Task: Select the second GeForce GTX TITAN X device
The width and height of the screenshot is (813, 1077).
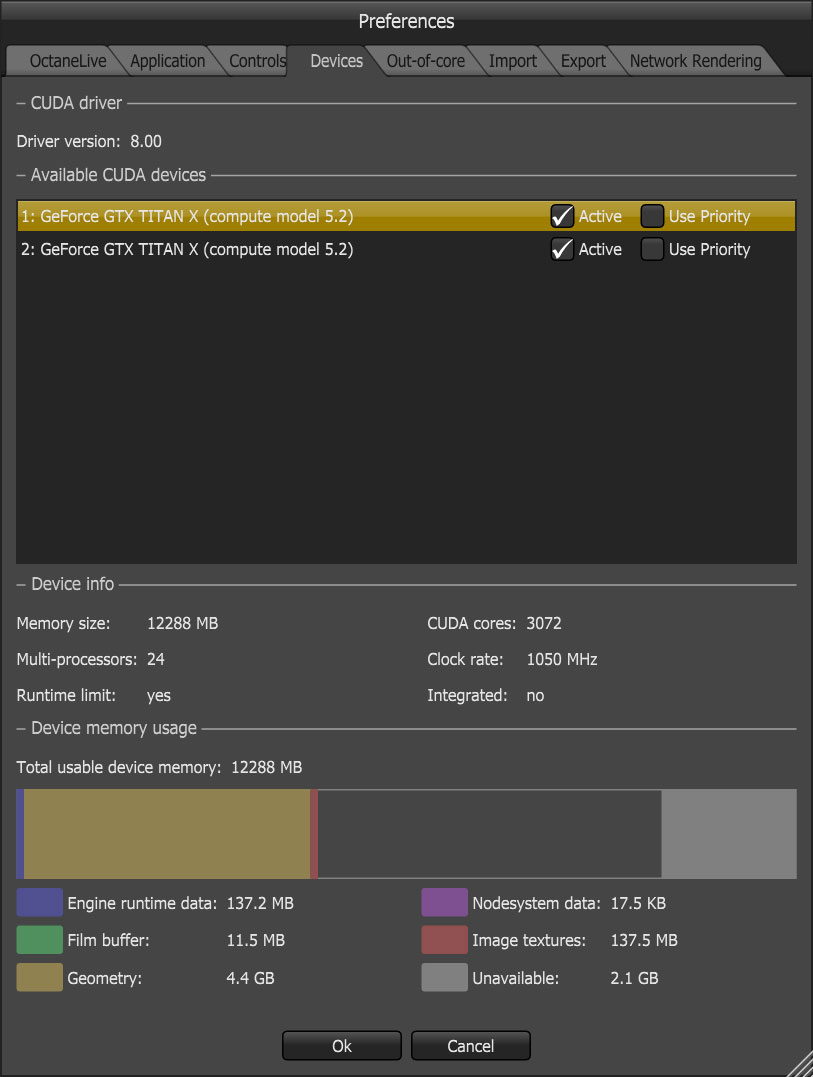Action: pos(187,249)
